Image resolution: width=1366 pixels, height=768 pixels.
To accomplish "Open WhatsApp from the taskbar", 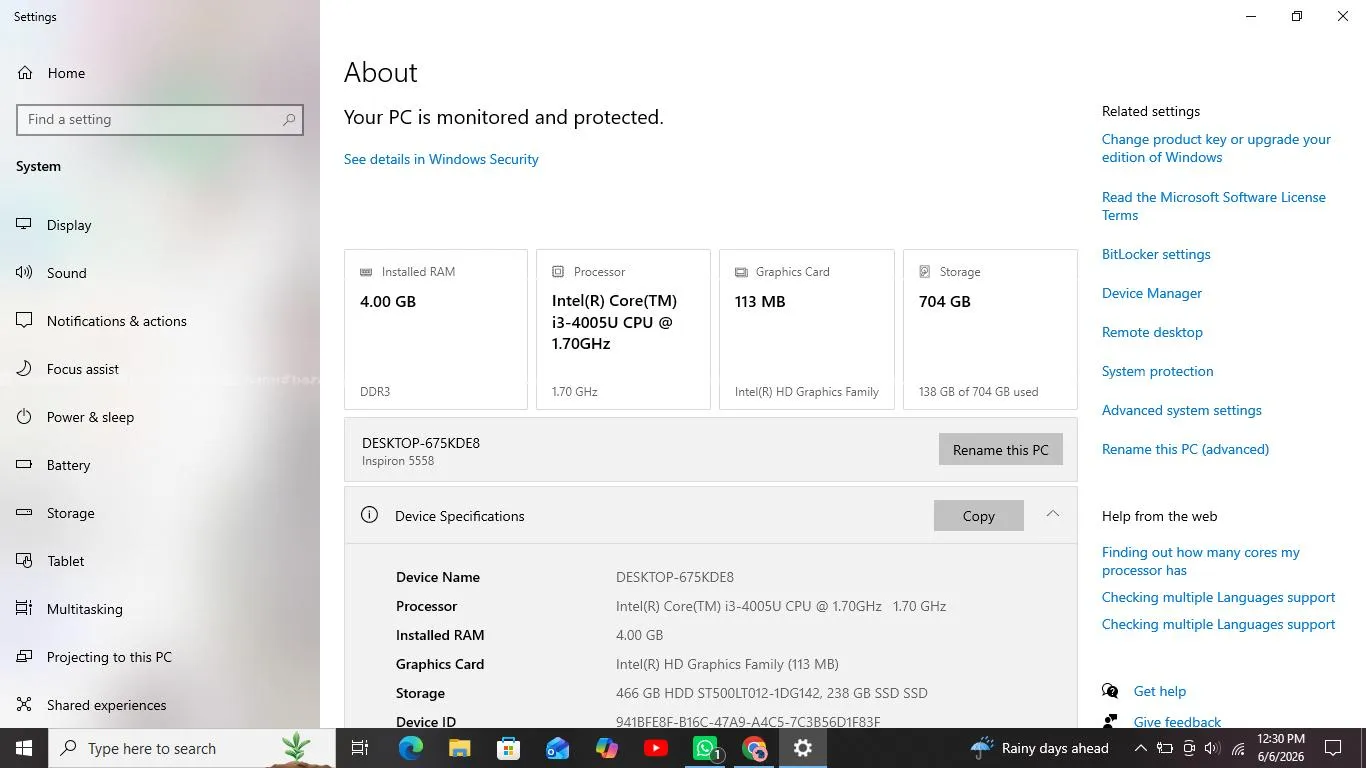I will [x=706, y=748].
